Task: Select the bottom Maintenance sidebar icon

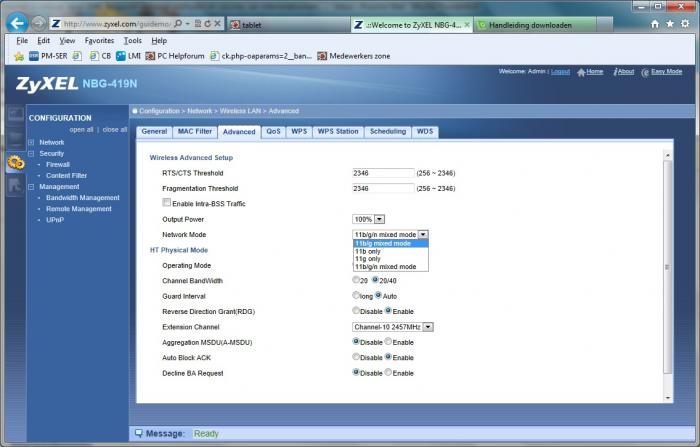Action: click(x=16, y=185)
